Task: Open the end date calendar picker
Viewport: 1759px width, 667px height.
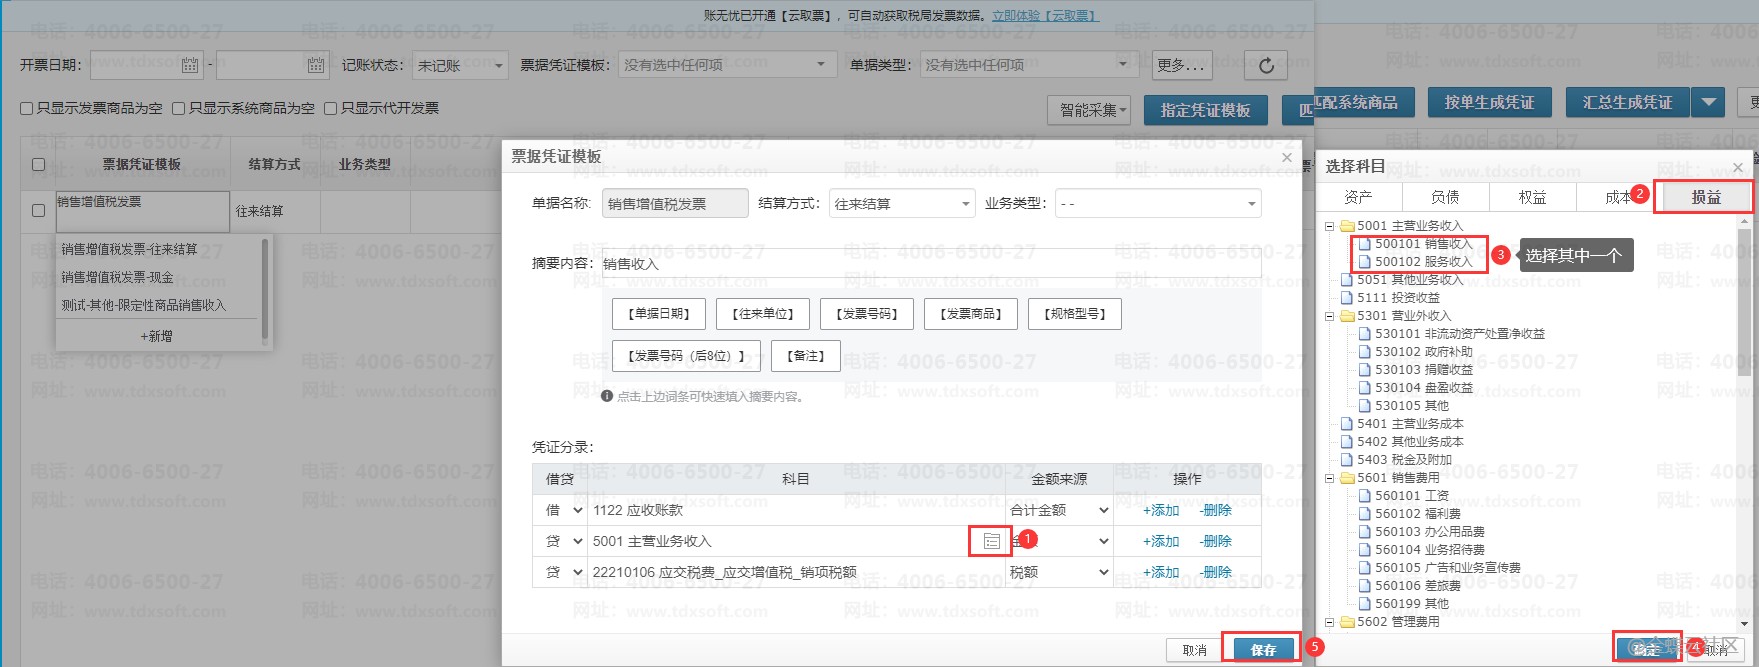Action: click(x=316, y=65)
